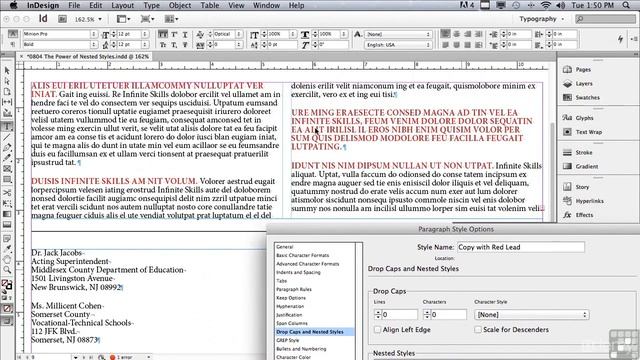Open the Window menu
This screenshot has height=360, width=640.
(266, 5)
